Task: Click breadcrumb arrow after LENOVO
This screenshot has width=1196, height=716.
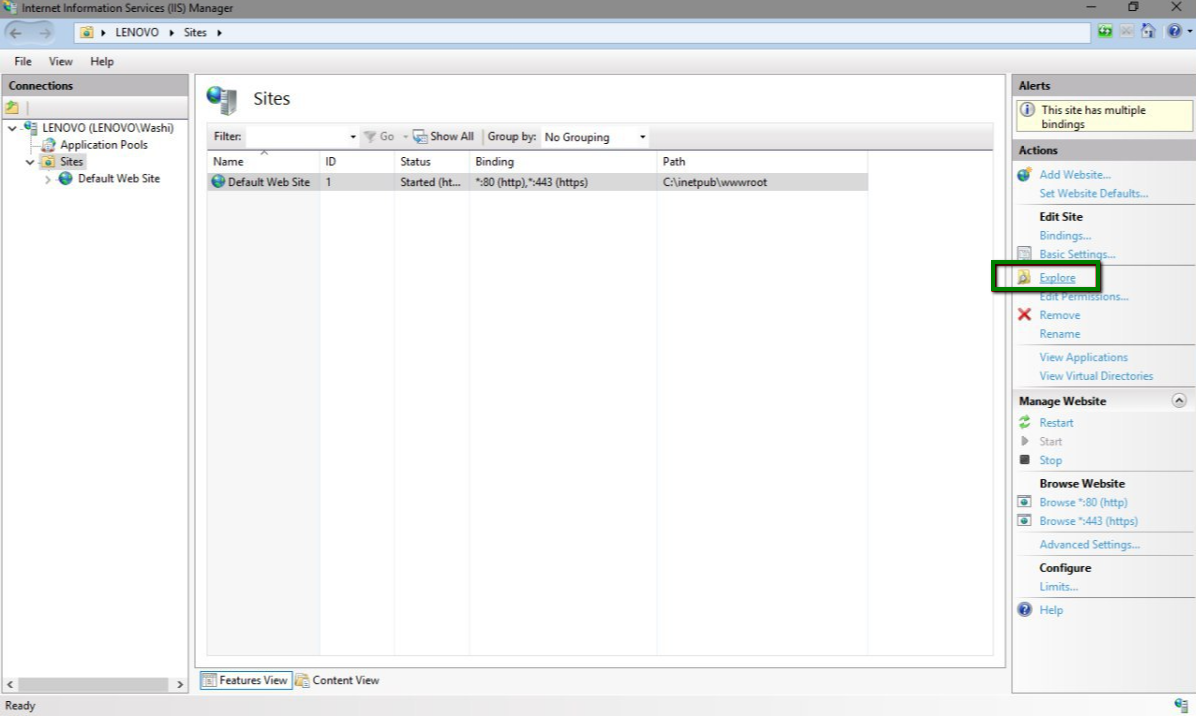Action: (172, 33)
